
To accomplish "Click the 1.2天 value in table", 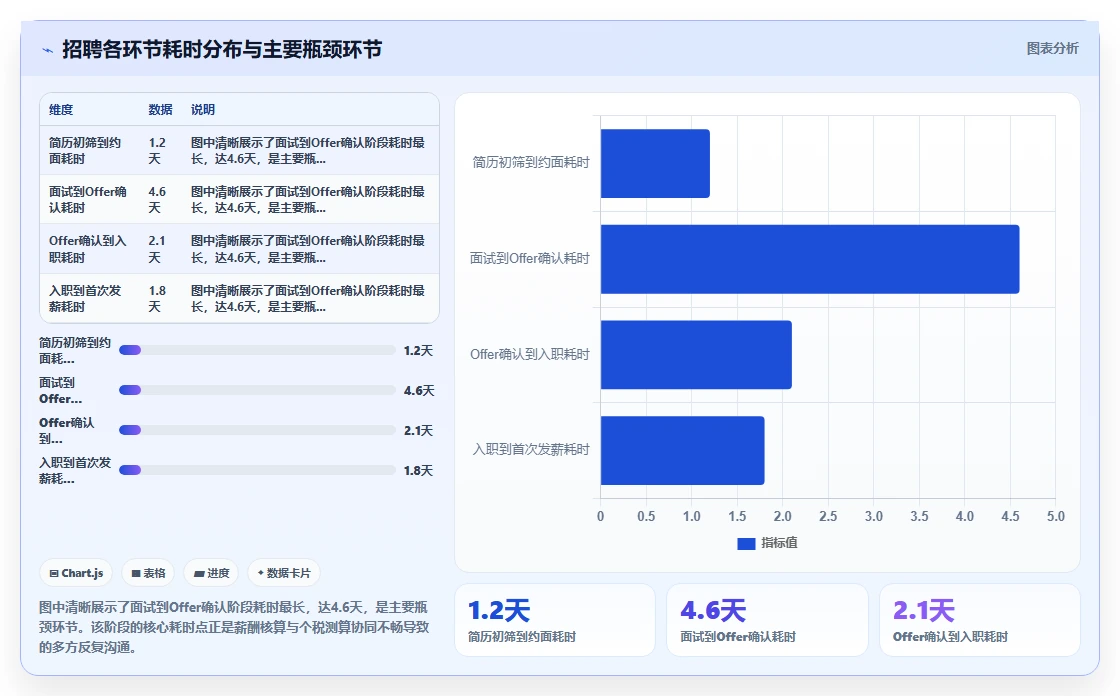I will click(157, 151).
